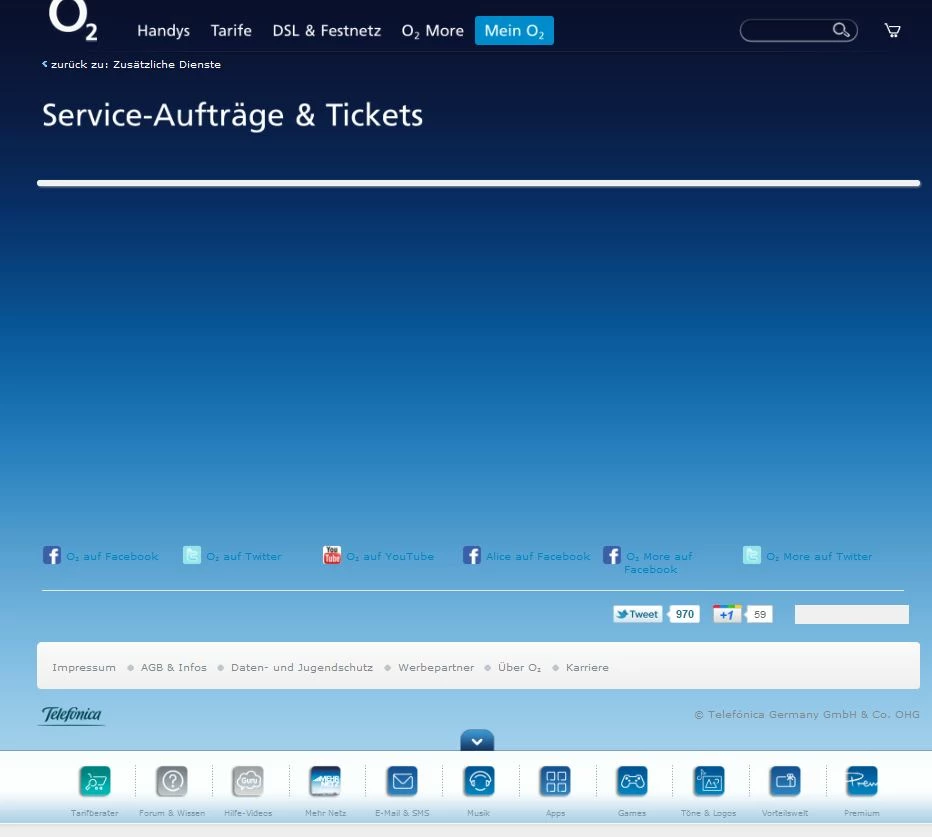
Task: Click the Tweet button
Action: tap(638, 614)
